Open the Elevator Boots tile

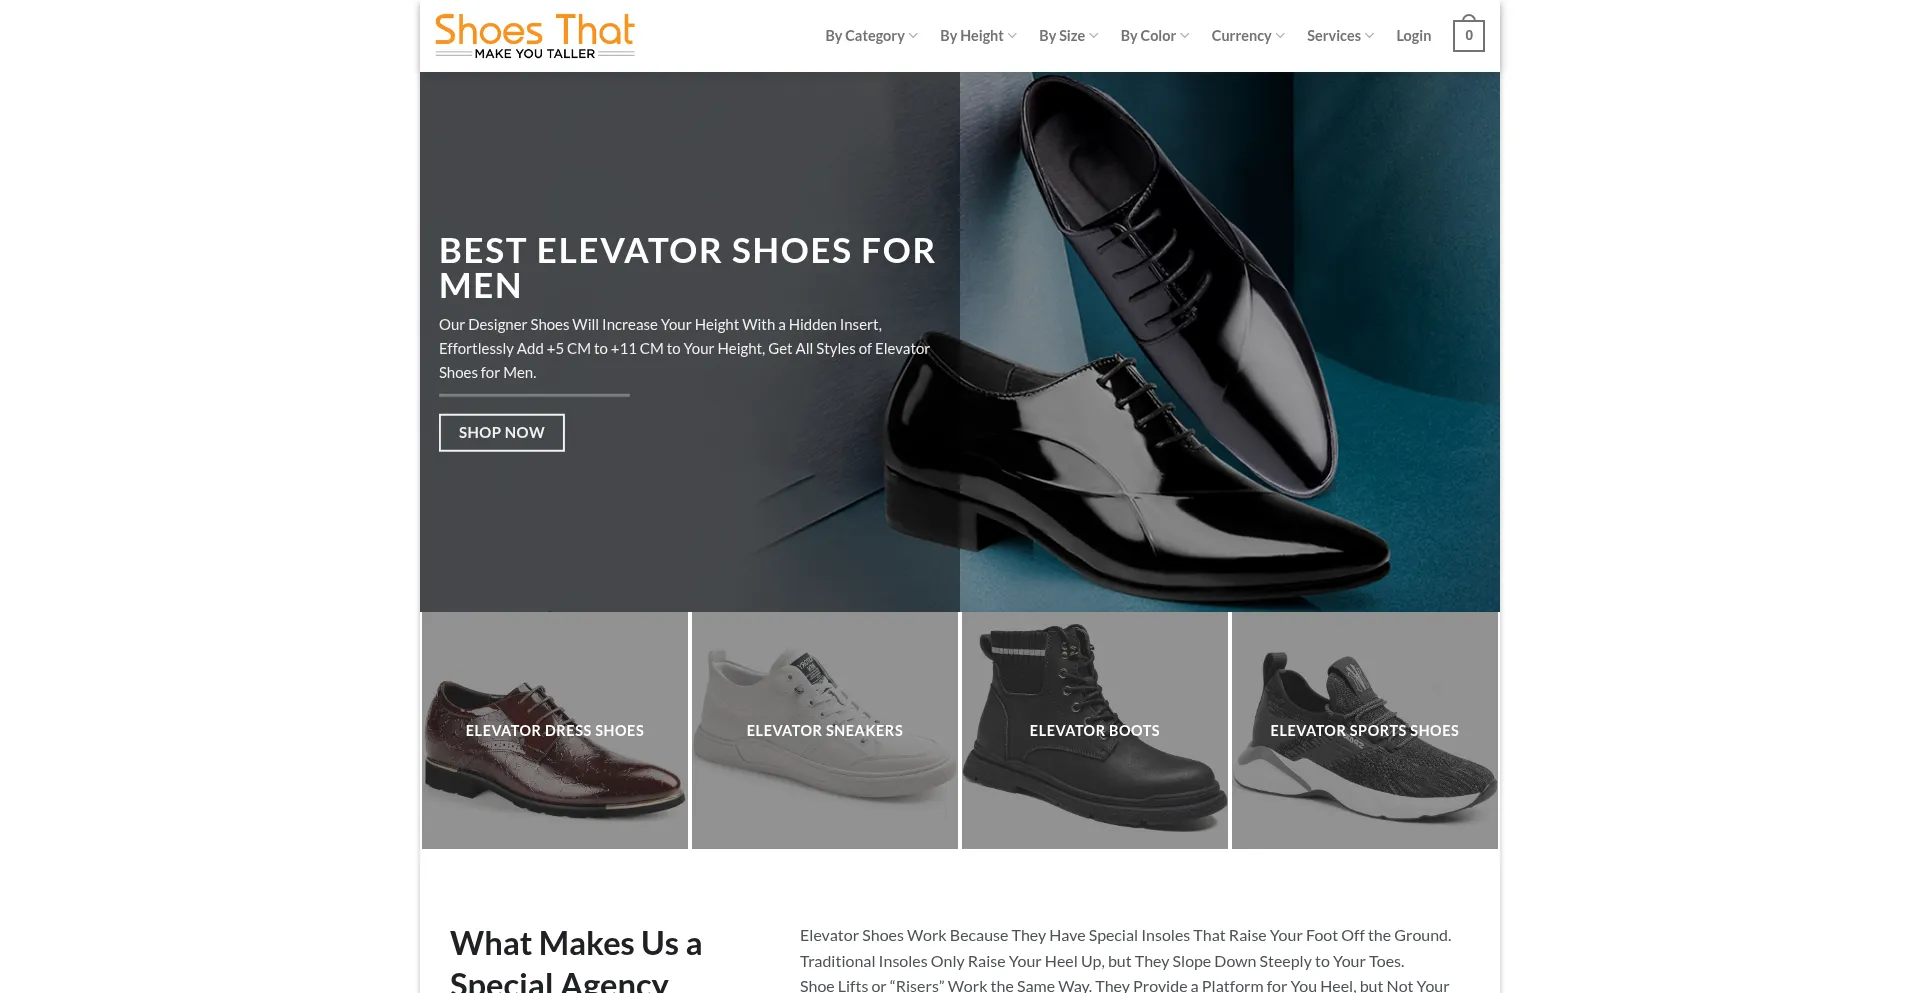[x=1095, y=731]
